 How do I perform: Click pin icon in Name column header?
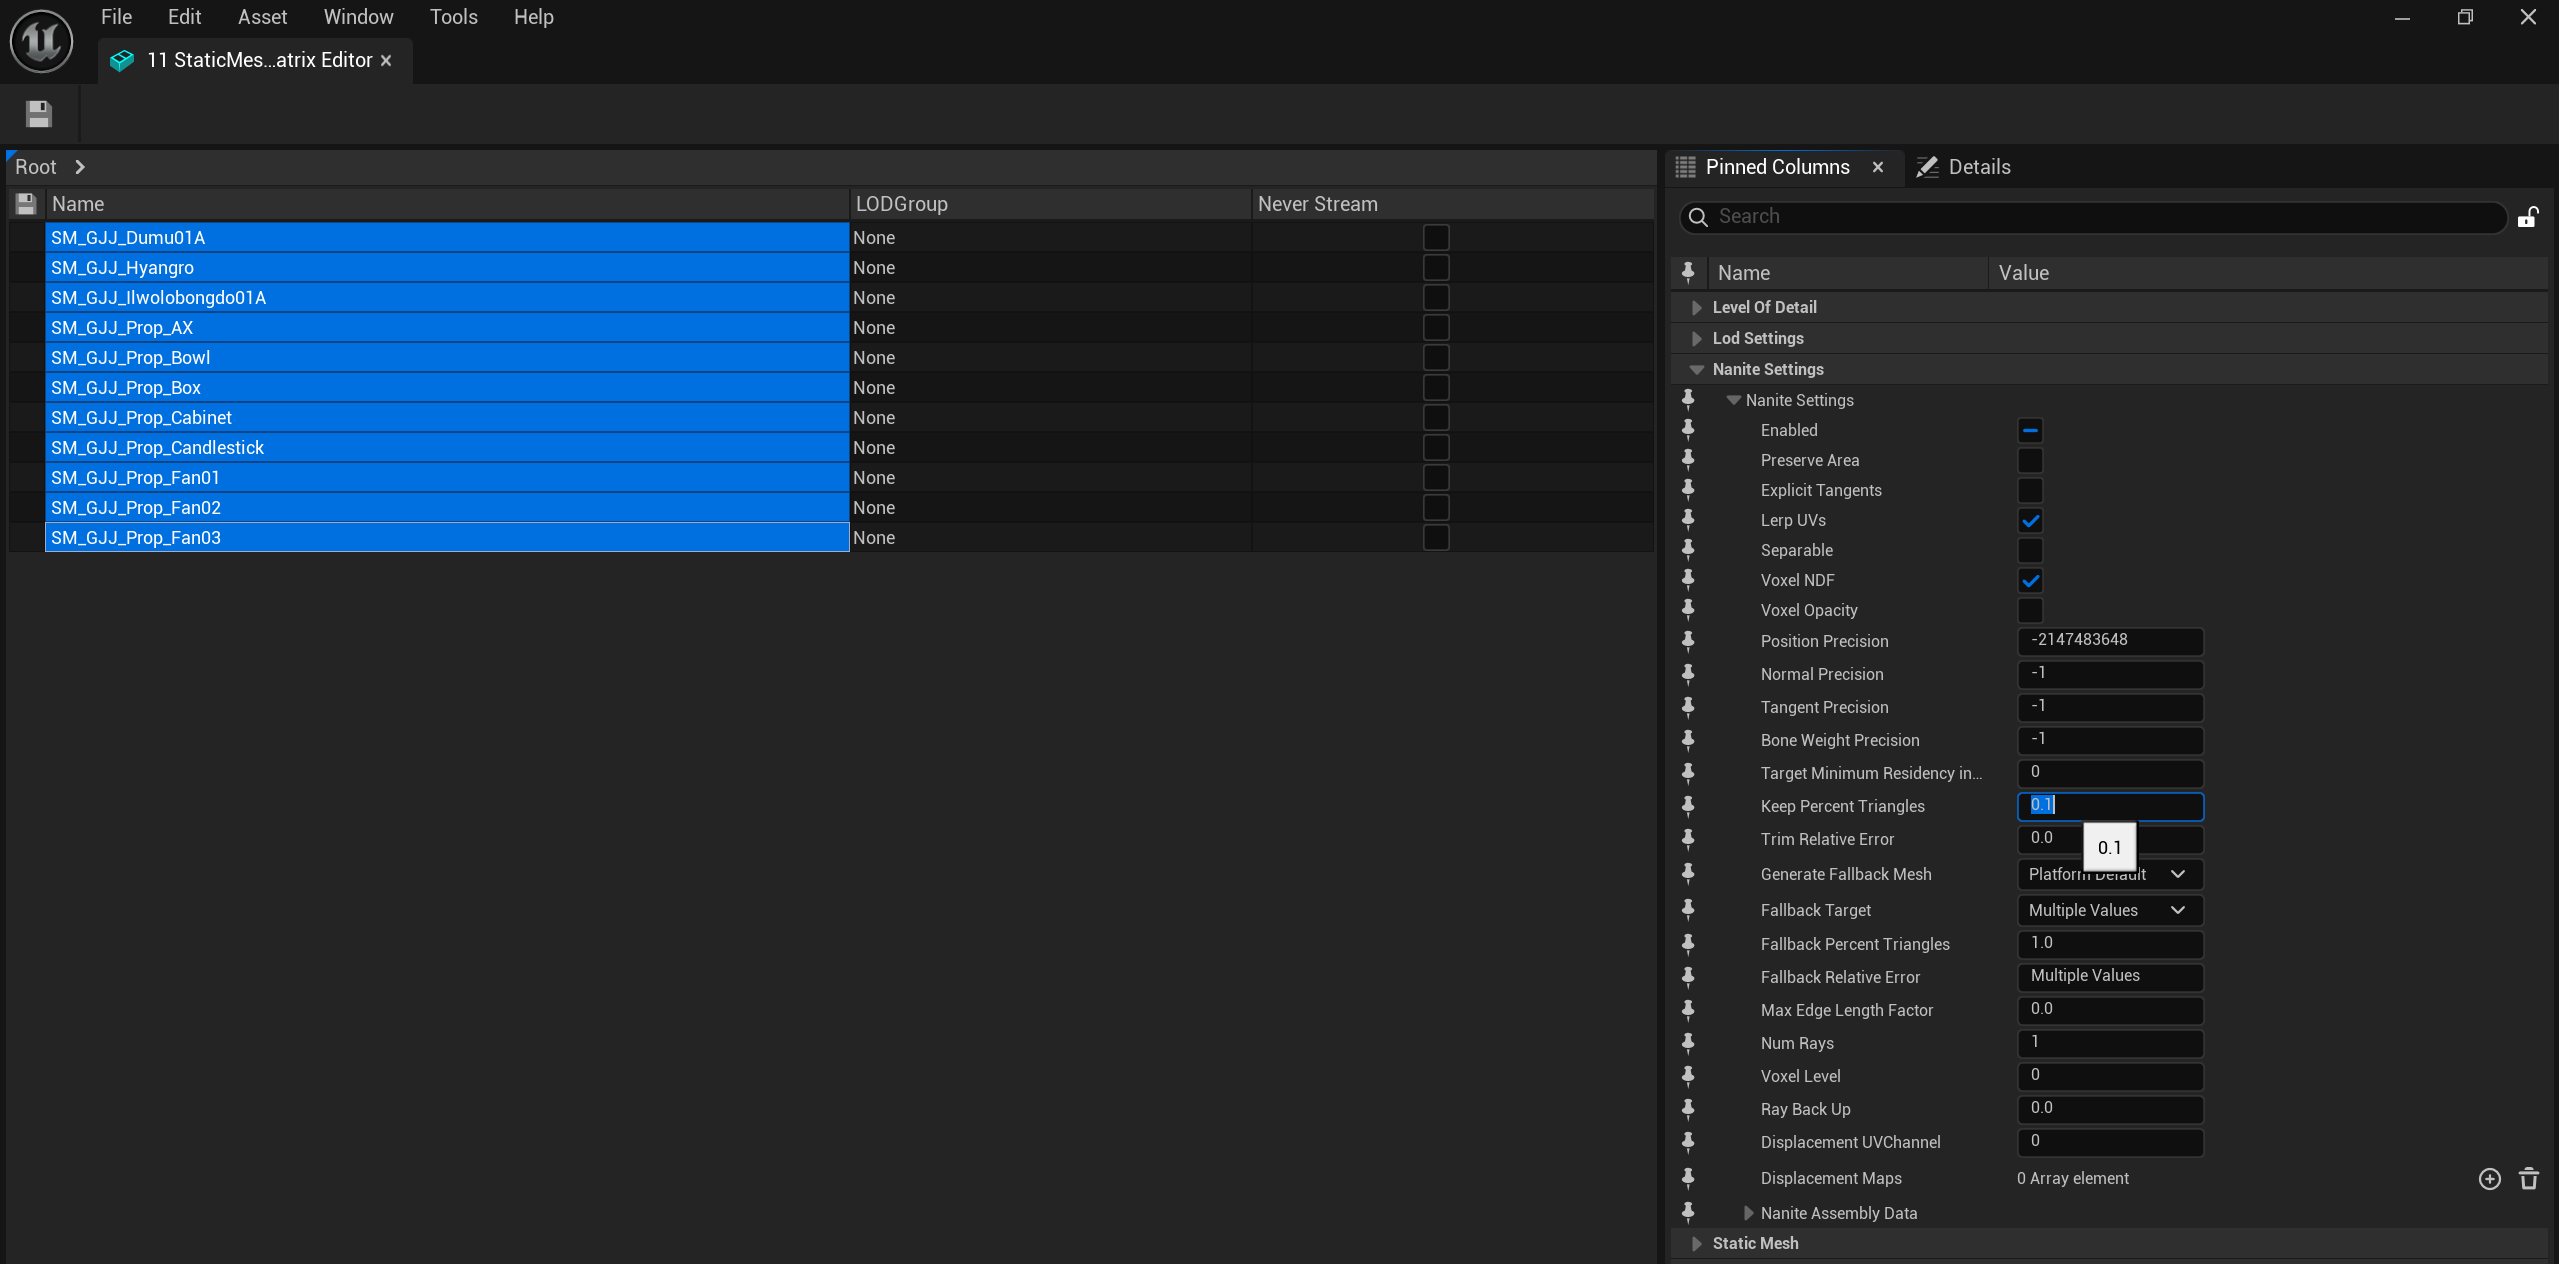point(1688,272)
